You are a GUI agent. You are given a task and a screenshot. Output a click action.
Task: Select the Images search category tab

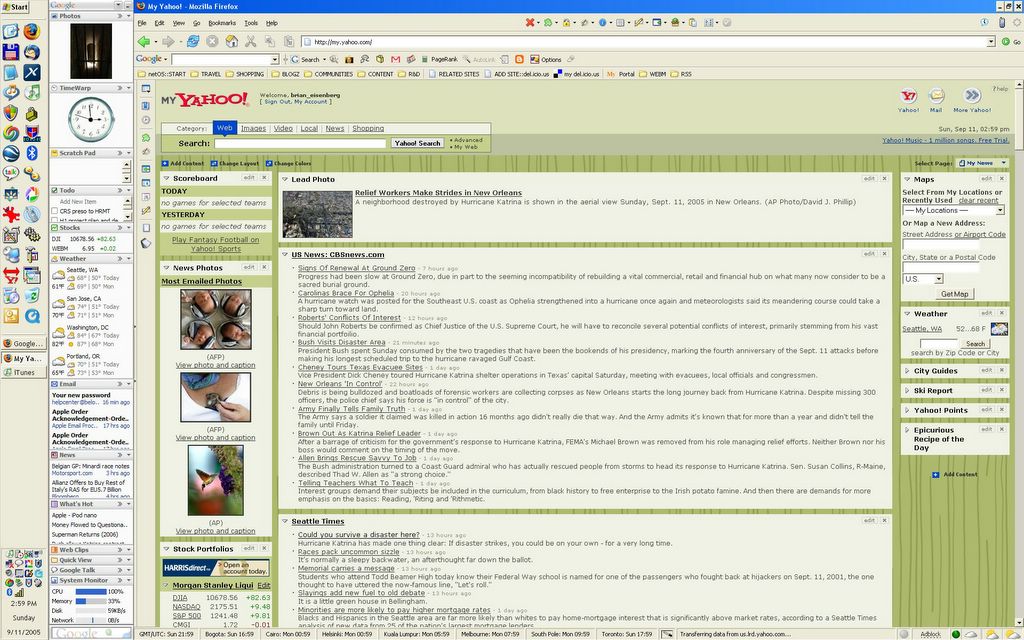tap(253, 129)
